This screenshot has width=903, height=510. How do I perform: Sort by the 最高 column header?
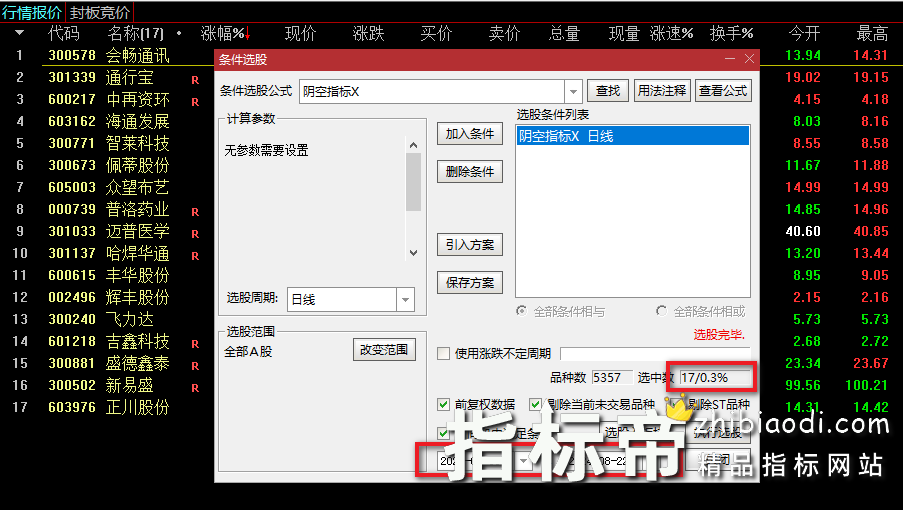tap(872, 33)
